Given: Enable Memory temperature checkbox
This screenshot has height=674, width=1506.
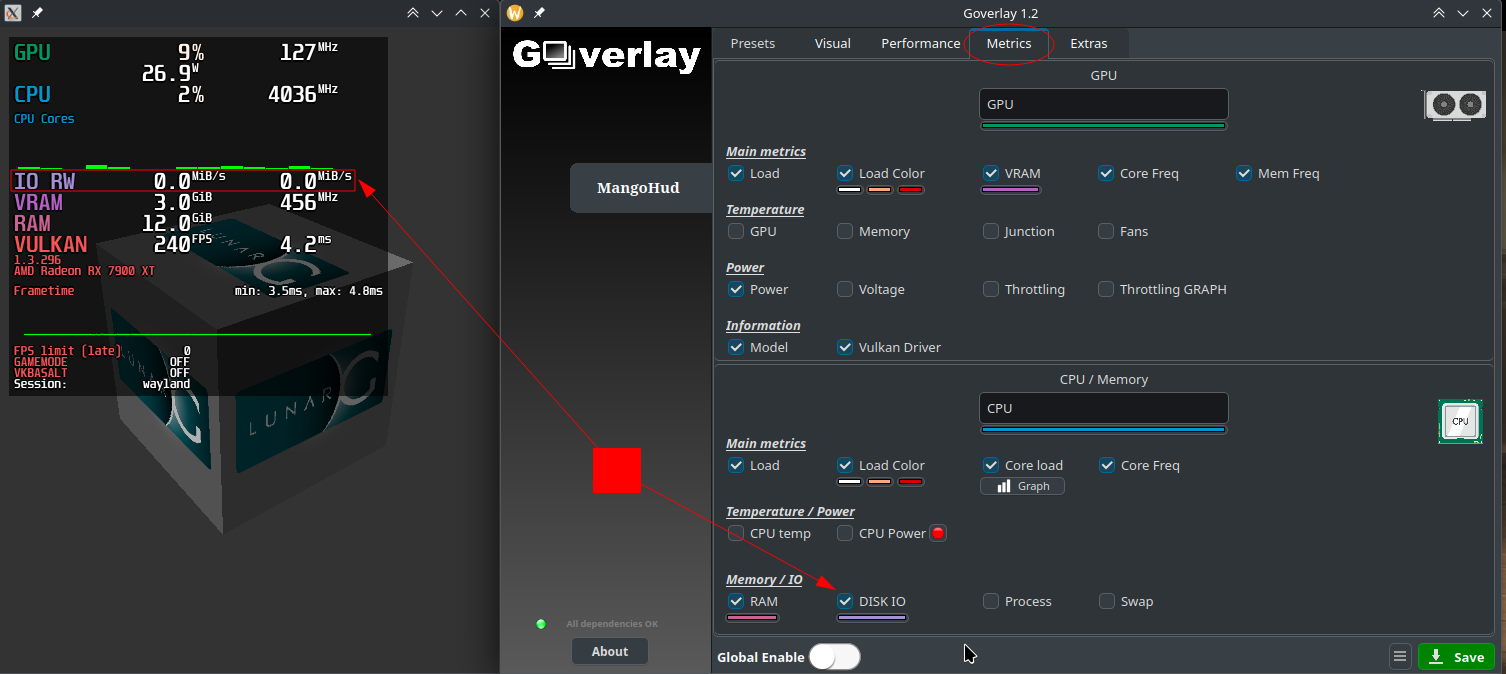Looking at the screenshot, I should pyautogui.click(x=845, y=231).
